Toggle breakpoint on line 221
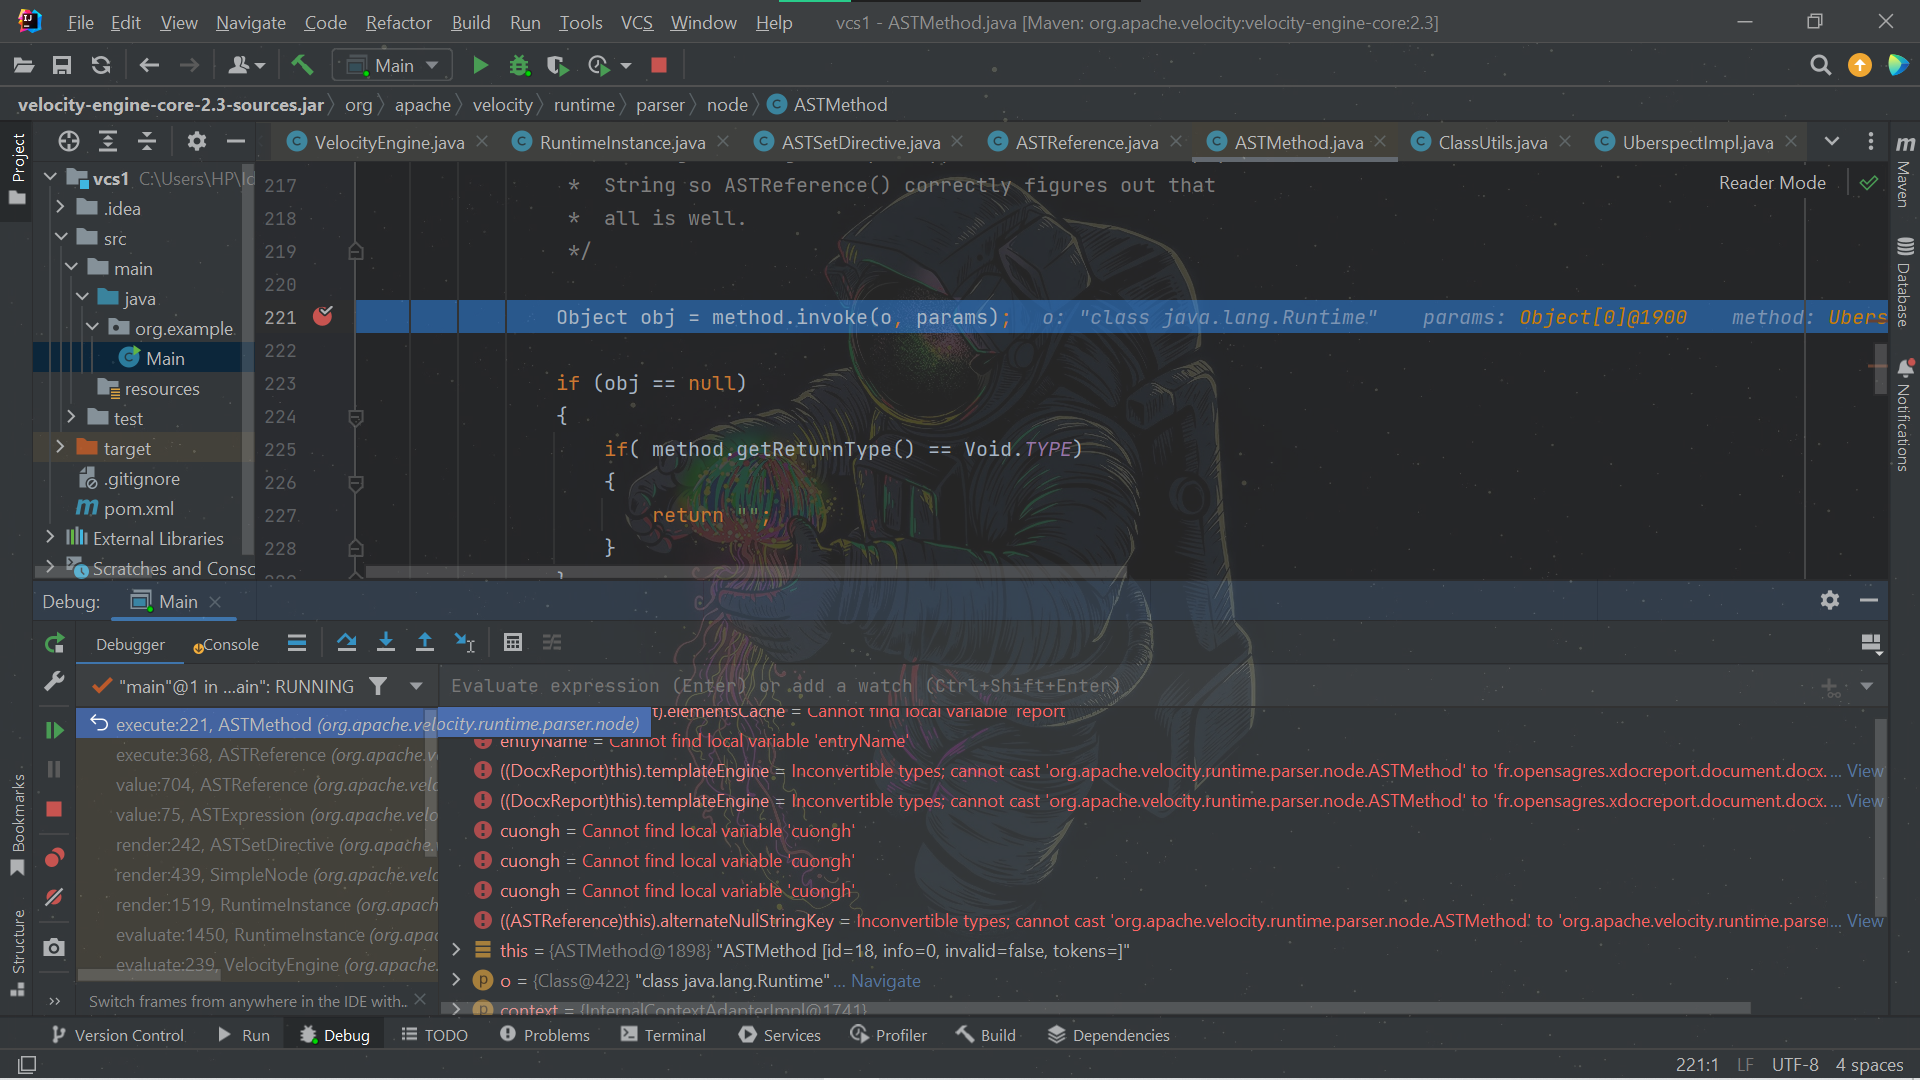The width and height of the screenshot is (1920, 1080). coord(323,317)
